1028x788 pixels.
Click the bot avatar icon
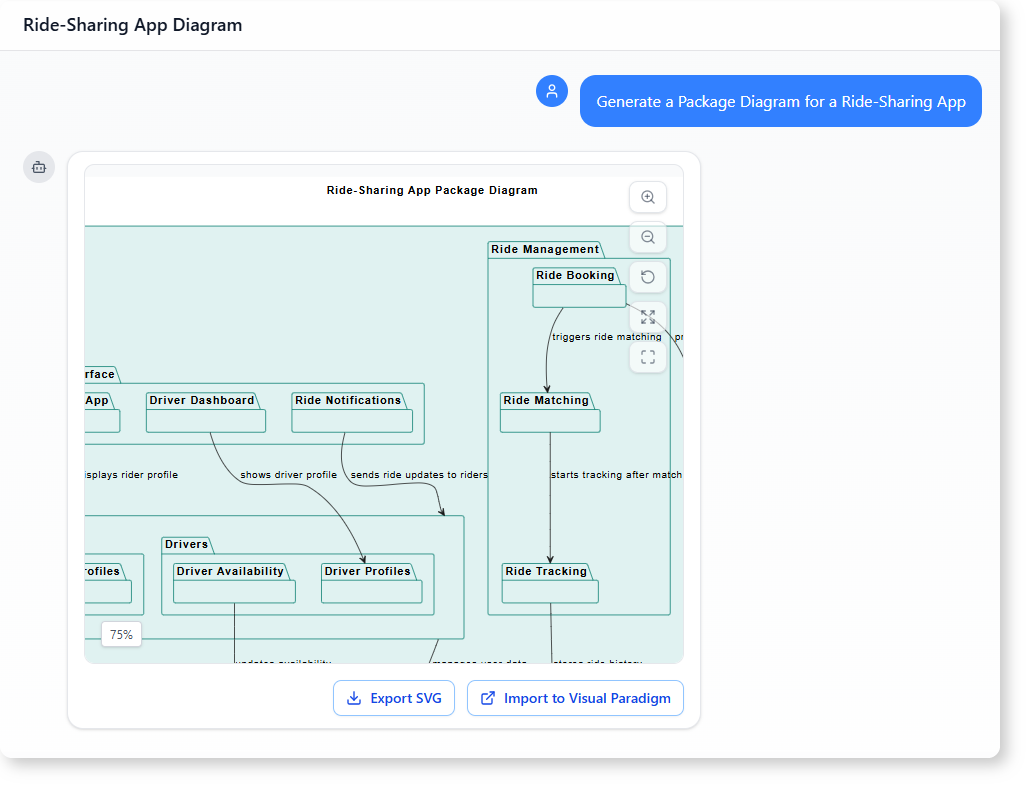coord(39,167)
